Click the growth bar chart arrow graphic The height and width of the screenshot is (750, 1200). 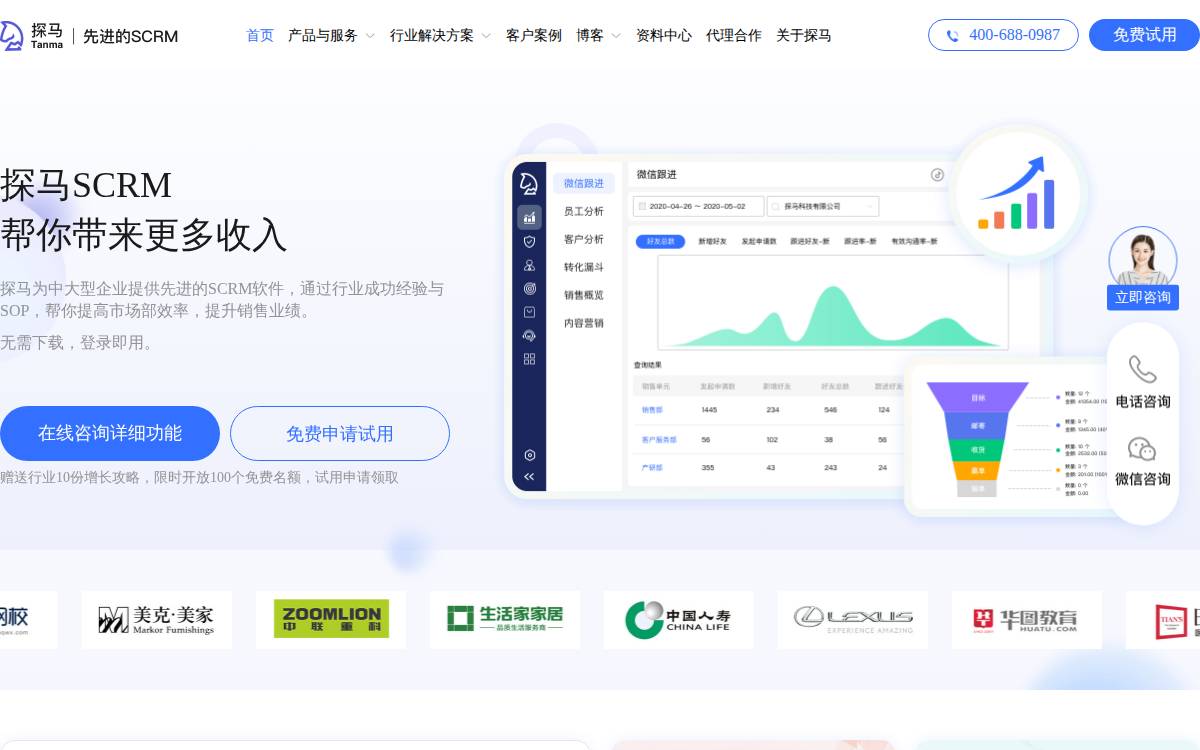[x=1018, y=193]
